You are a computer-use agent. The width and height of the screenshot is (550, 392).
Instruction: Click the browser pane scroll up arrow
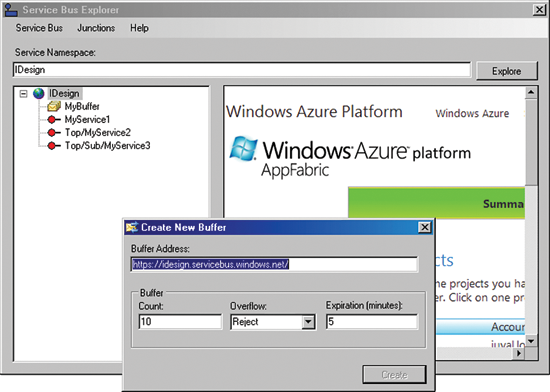tap(531, 93)
